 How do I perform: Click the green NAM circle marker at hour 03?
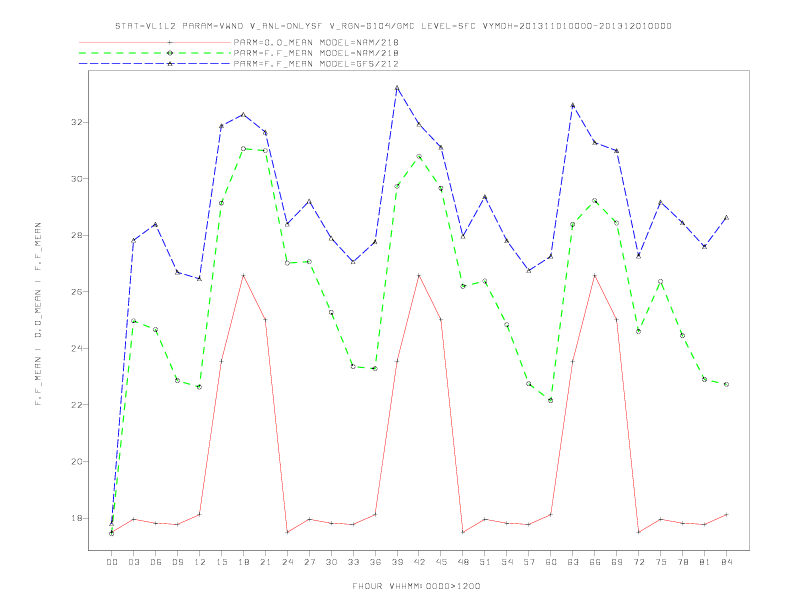133,321
